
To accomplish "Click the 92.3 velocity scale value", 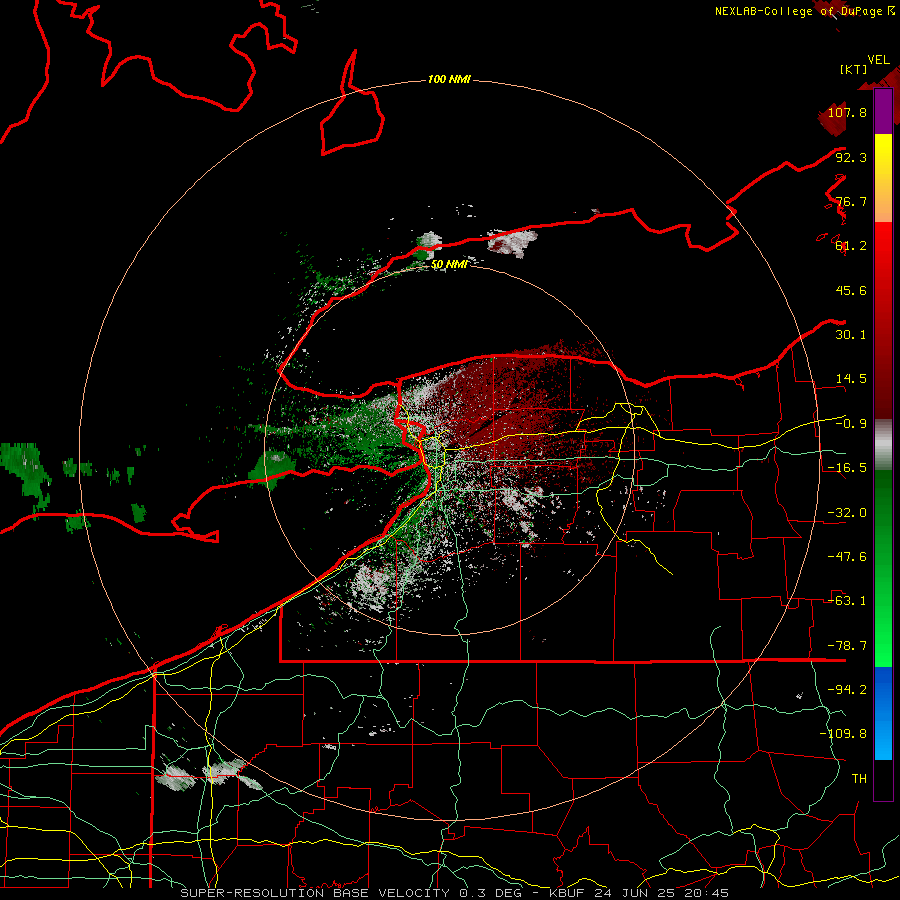I will tap(851, 157).
